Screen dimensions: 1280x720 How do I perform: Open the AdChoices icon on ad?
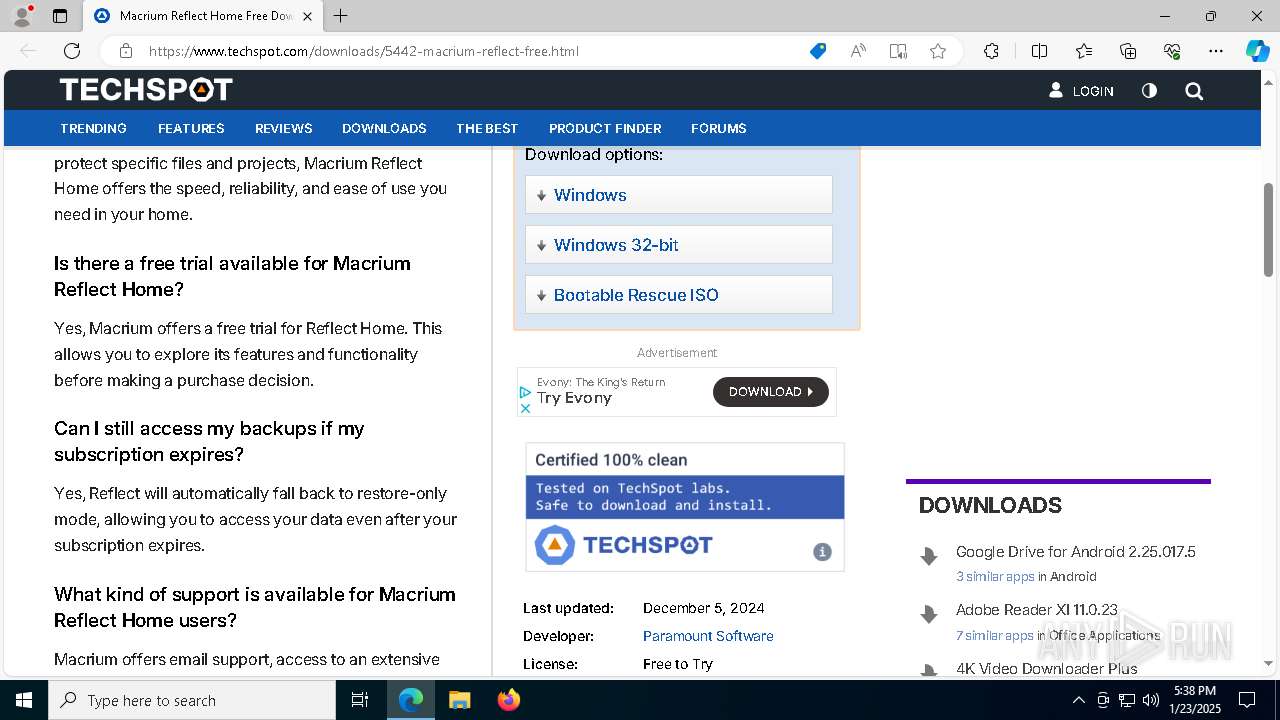point(525,393)
